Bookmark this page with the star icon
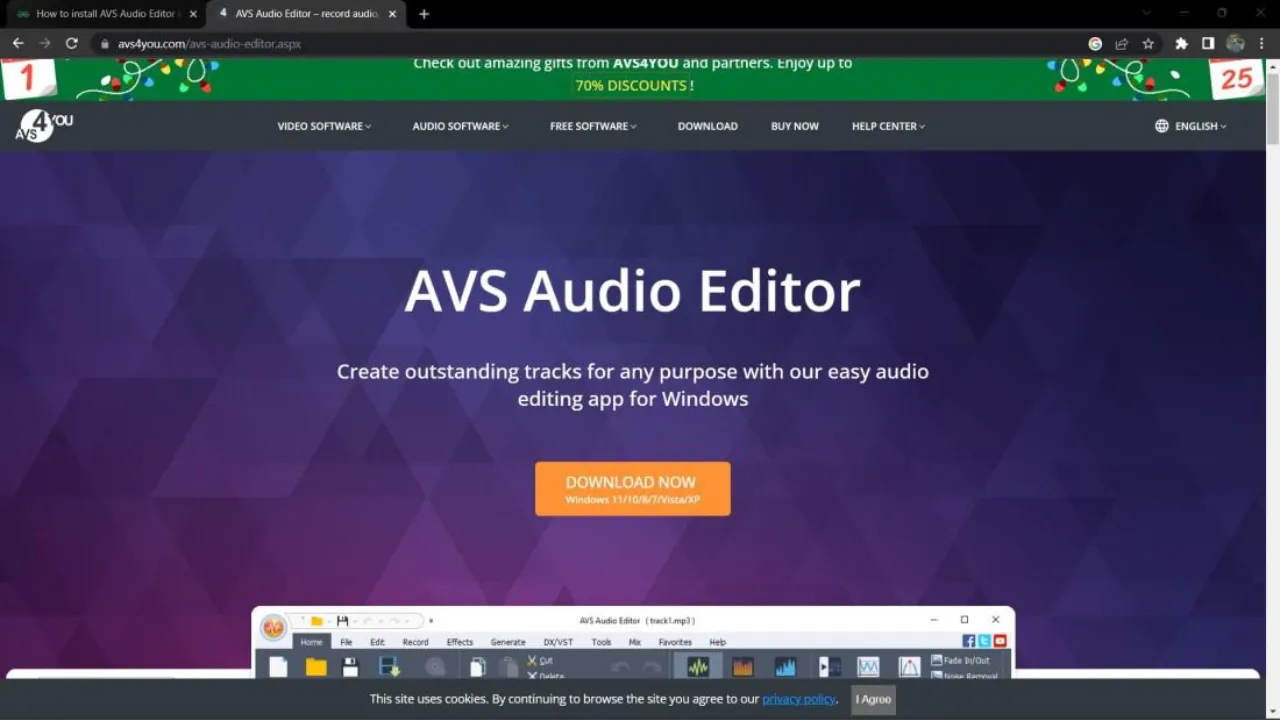The image size is (1280, 720). pyautogui.click(x=1148, y=44)
